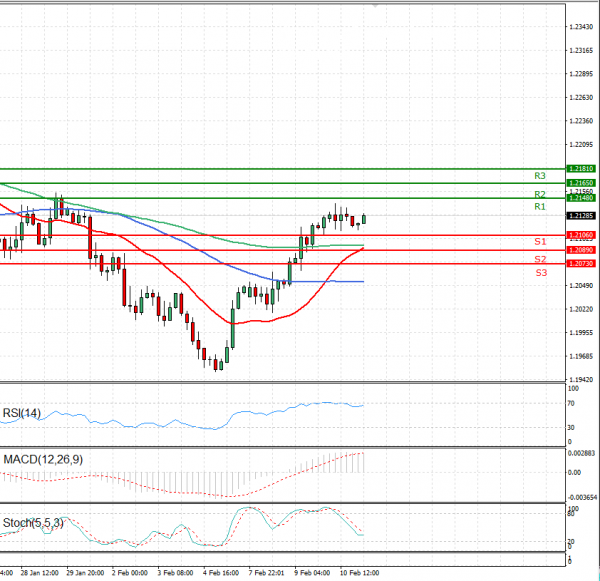Click the 9 Feb 04:00 time label

(x=312, y=573)
